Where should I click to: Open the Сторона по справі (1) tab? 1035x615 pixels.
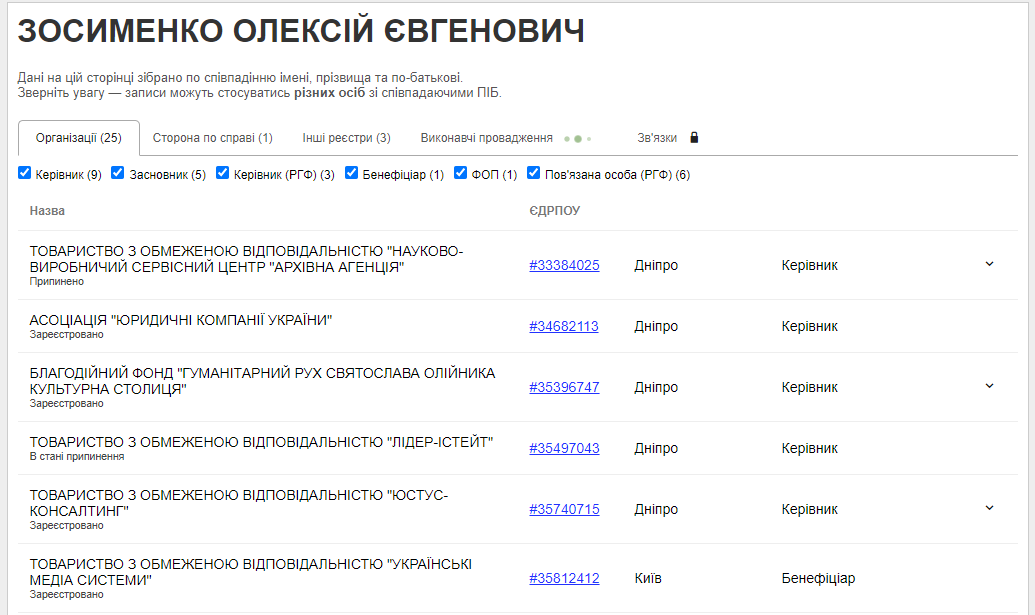212,138
